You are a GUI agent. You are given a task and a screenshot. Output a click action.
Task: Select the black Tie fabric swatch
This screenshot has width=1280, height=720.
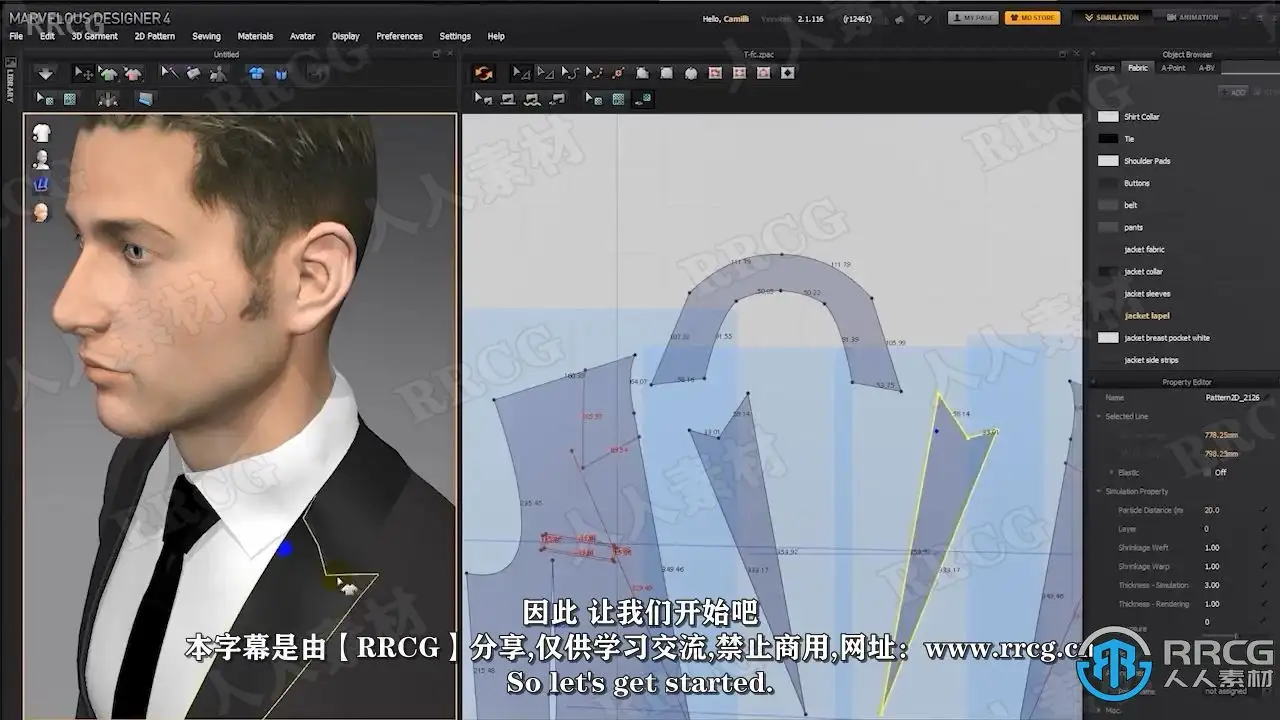[1108, 139]
